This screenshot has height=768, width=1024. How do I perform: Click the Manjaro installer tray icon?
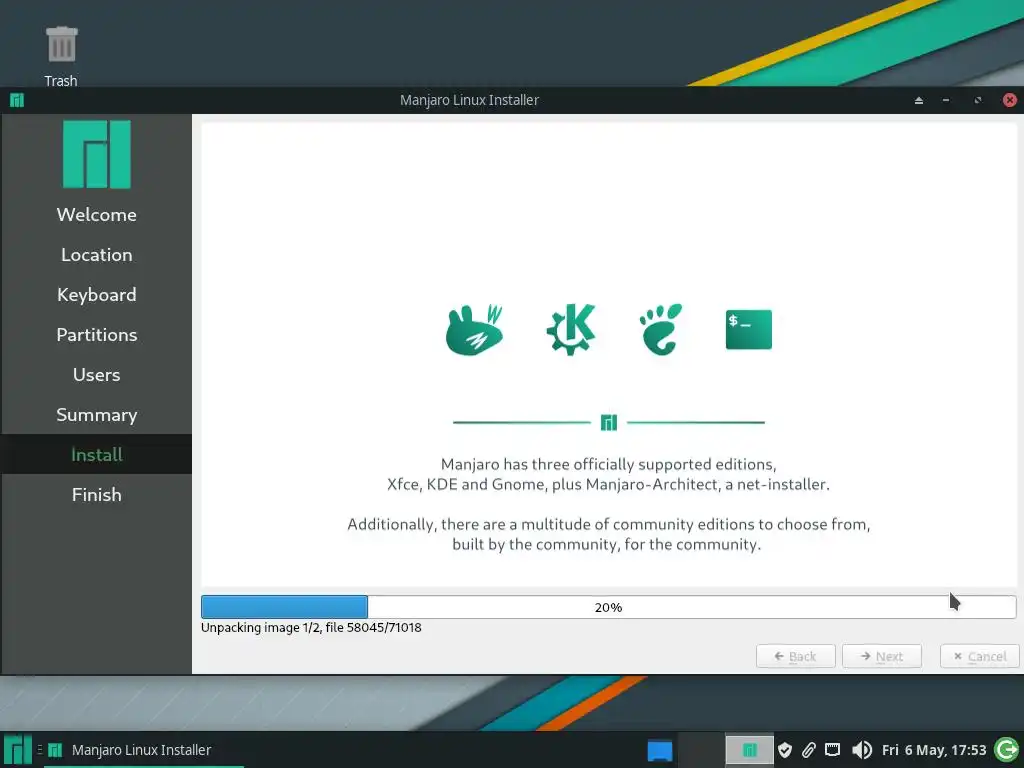pos(749,750)
